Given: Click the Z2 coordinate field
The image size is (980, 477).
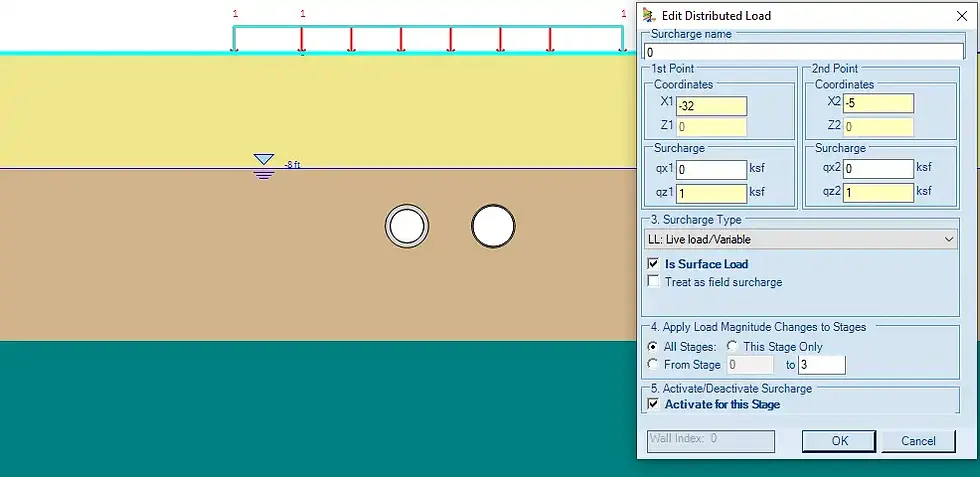Looking at the screenshot, I should point(879,127).
